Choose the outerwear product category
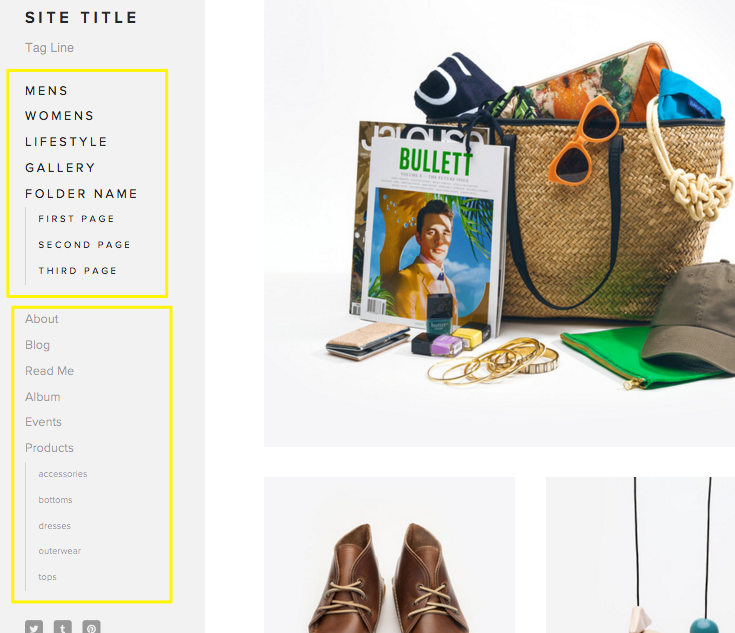Viewport: 735px width, 633px height. pyautogui.click(x=60, y=551)
